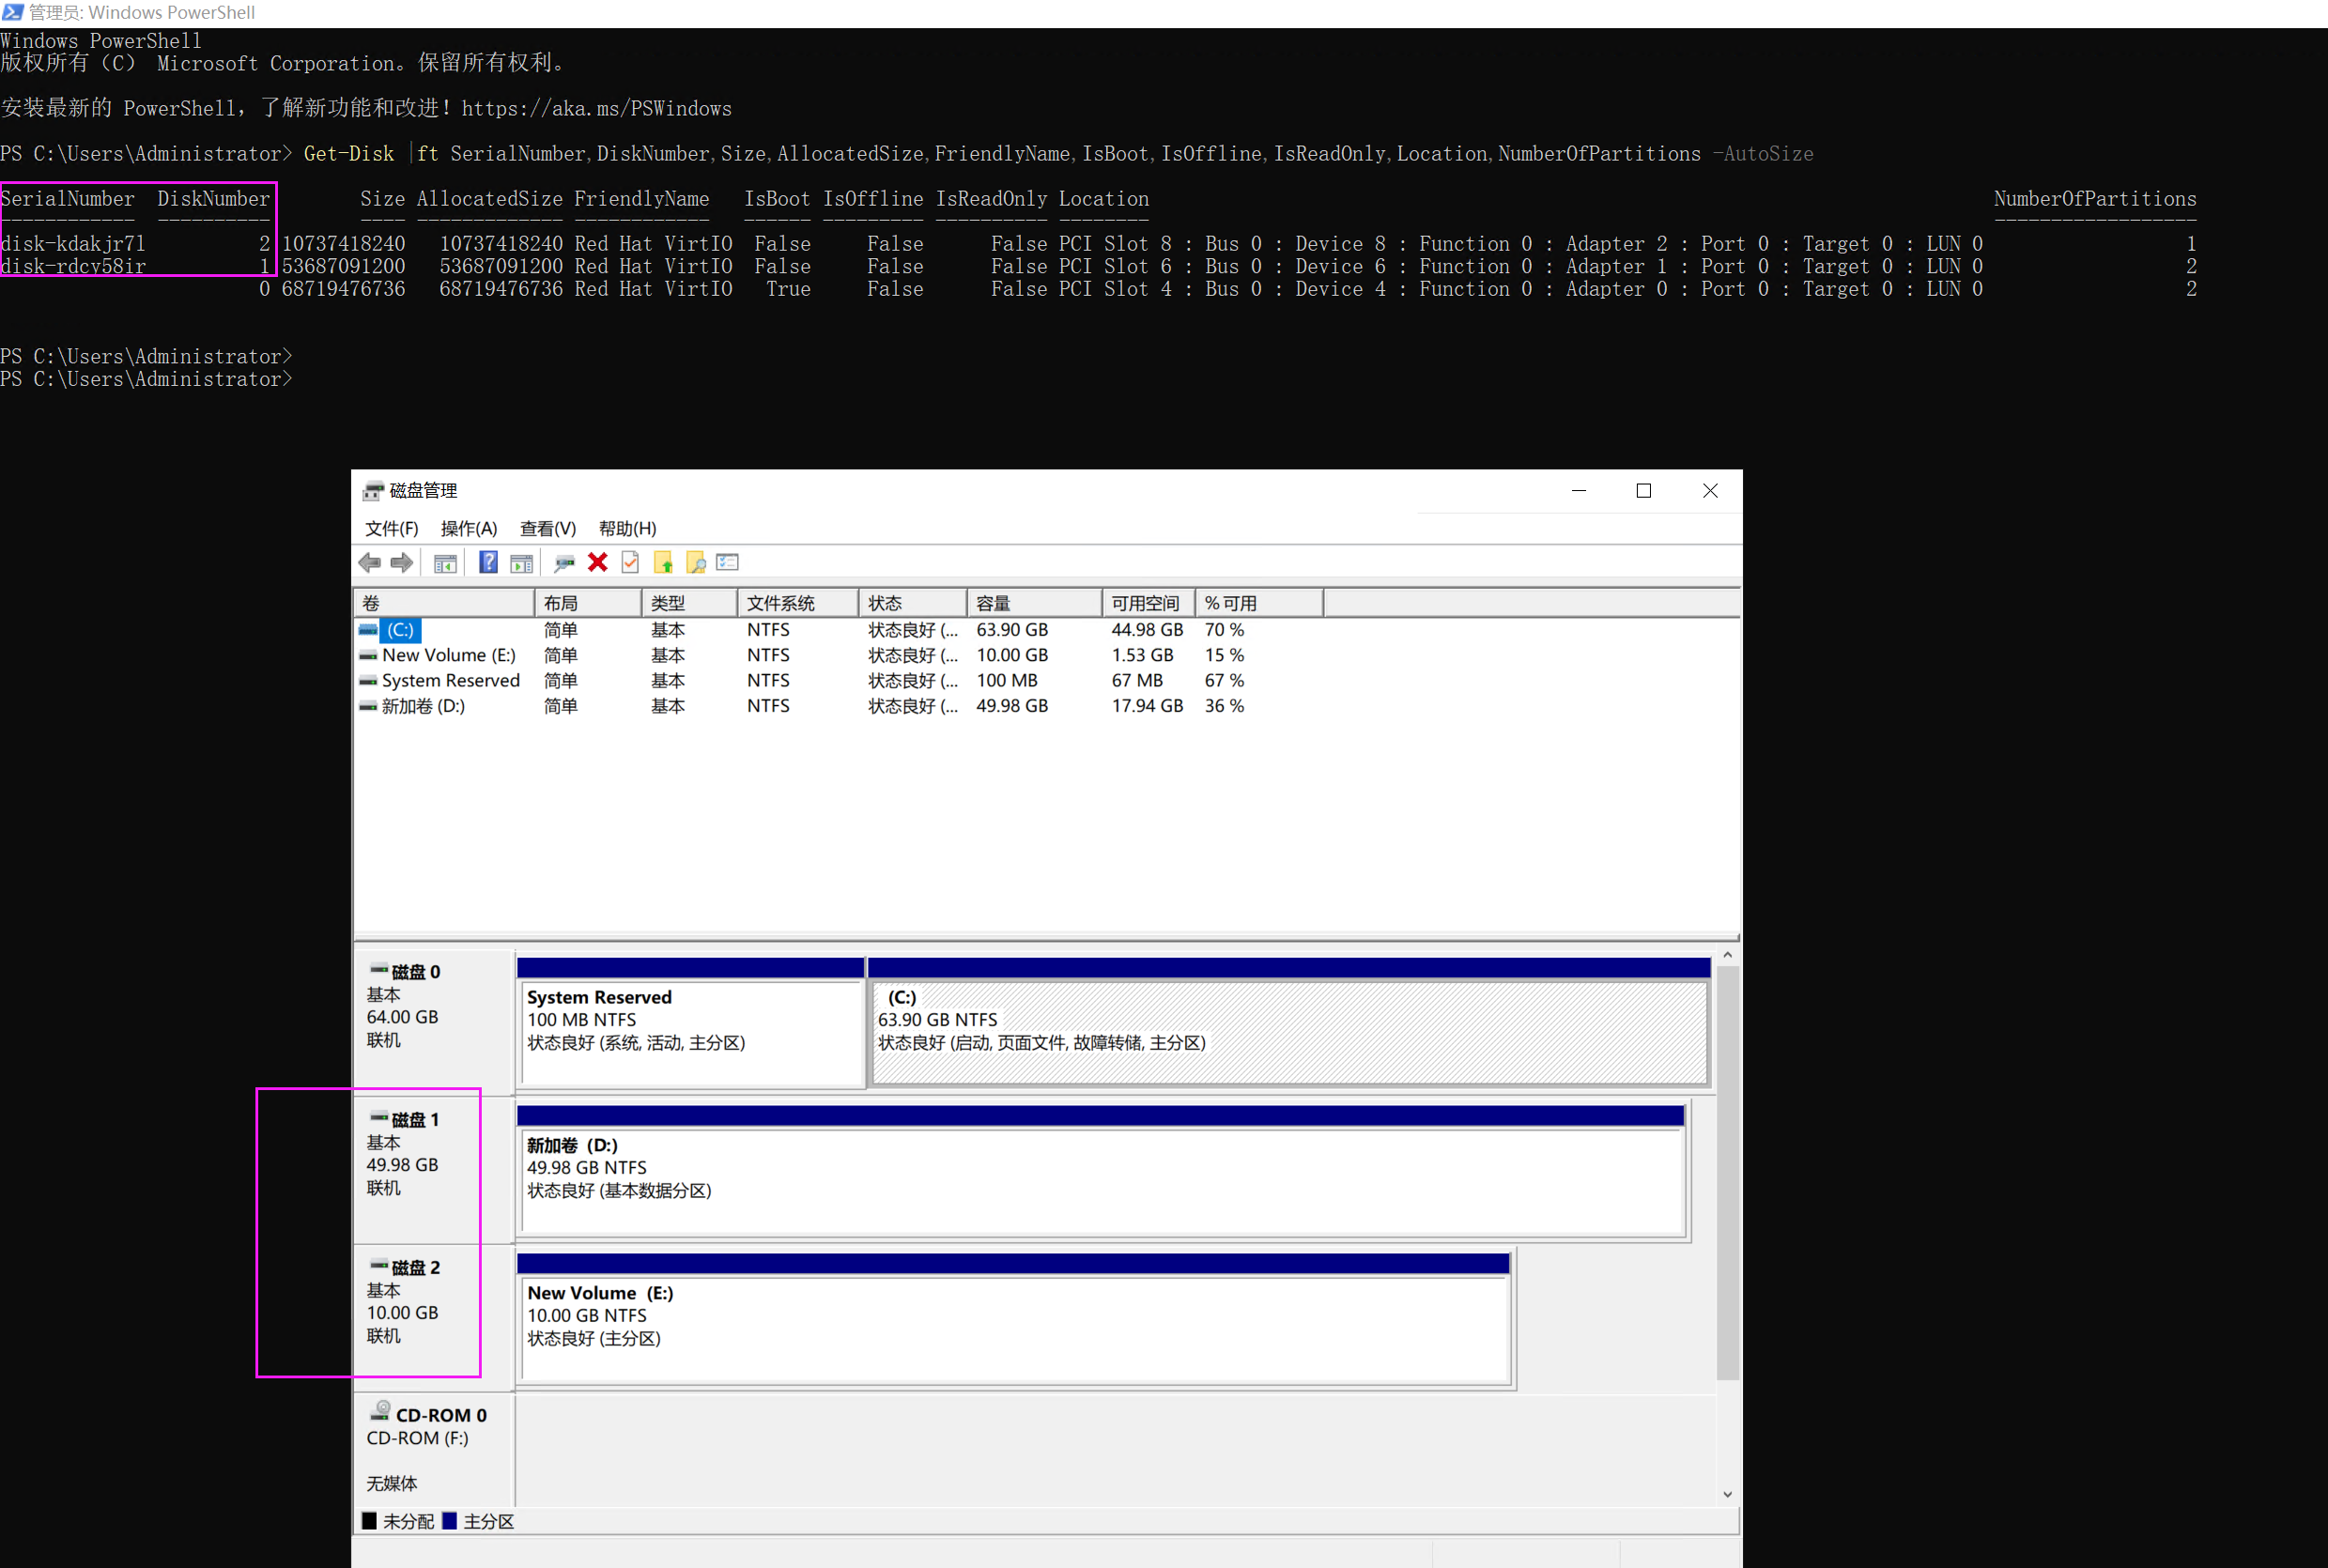Click the 主分区 blue legend swatch

450,1521
